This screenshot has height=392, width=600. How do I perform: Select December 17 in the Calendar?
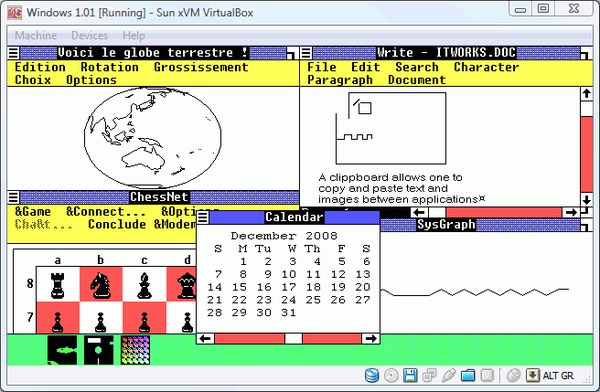(x=289, y=287)
